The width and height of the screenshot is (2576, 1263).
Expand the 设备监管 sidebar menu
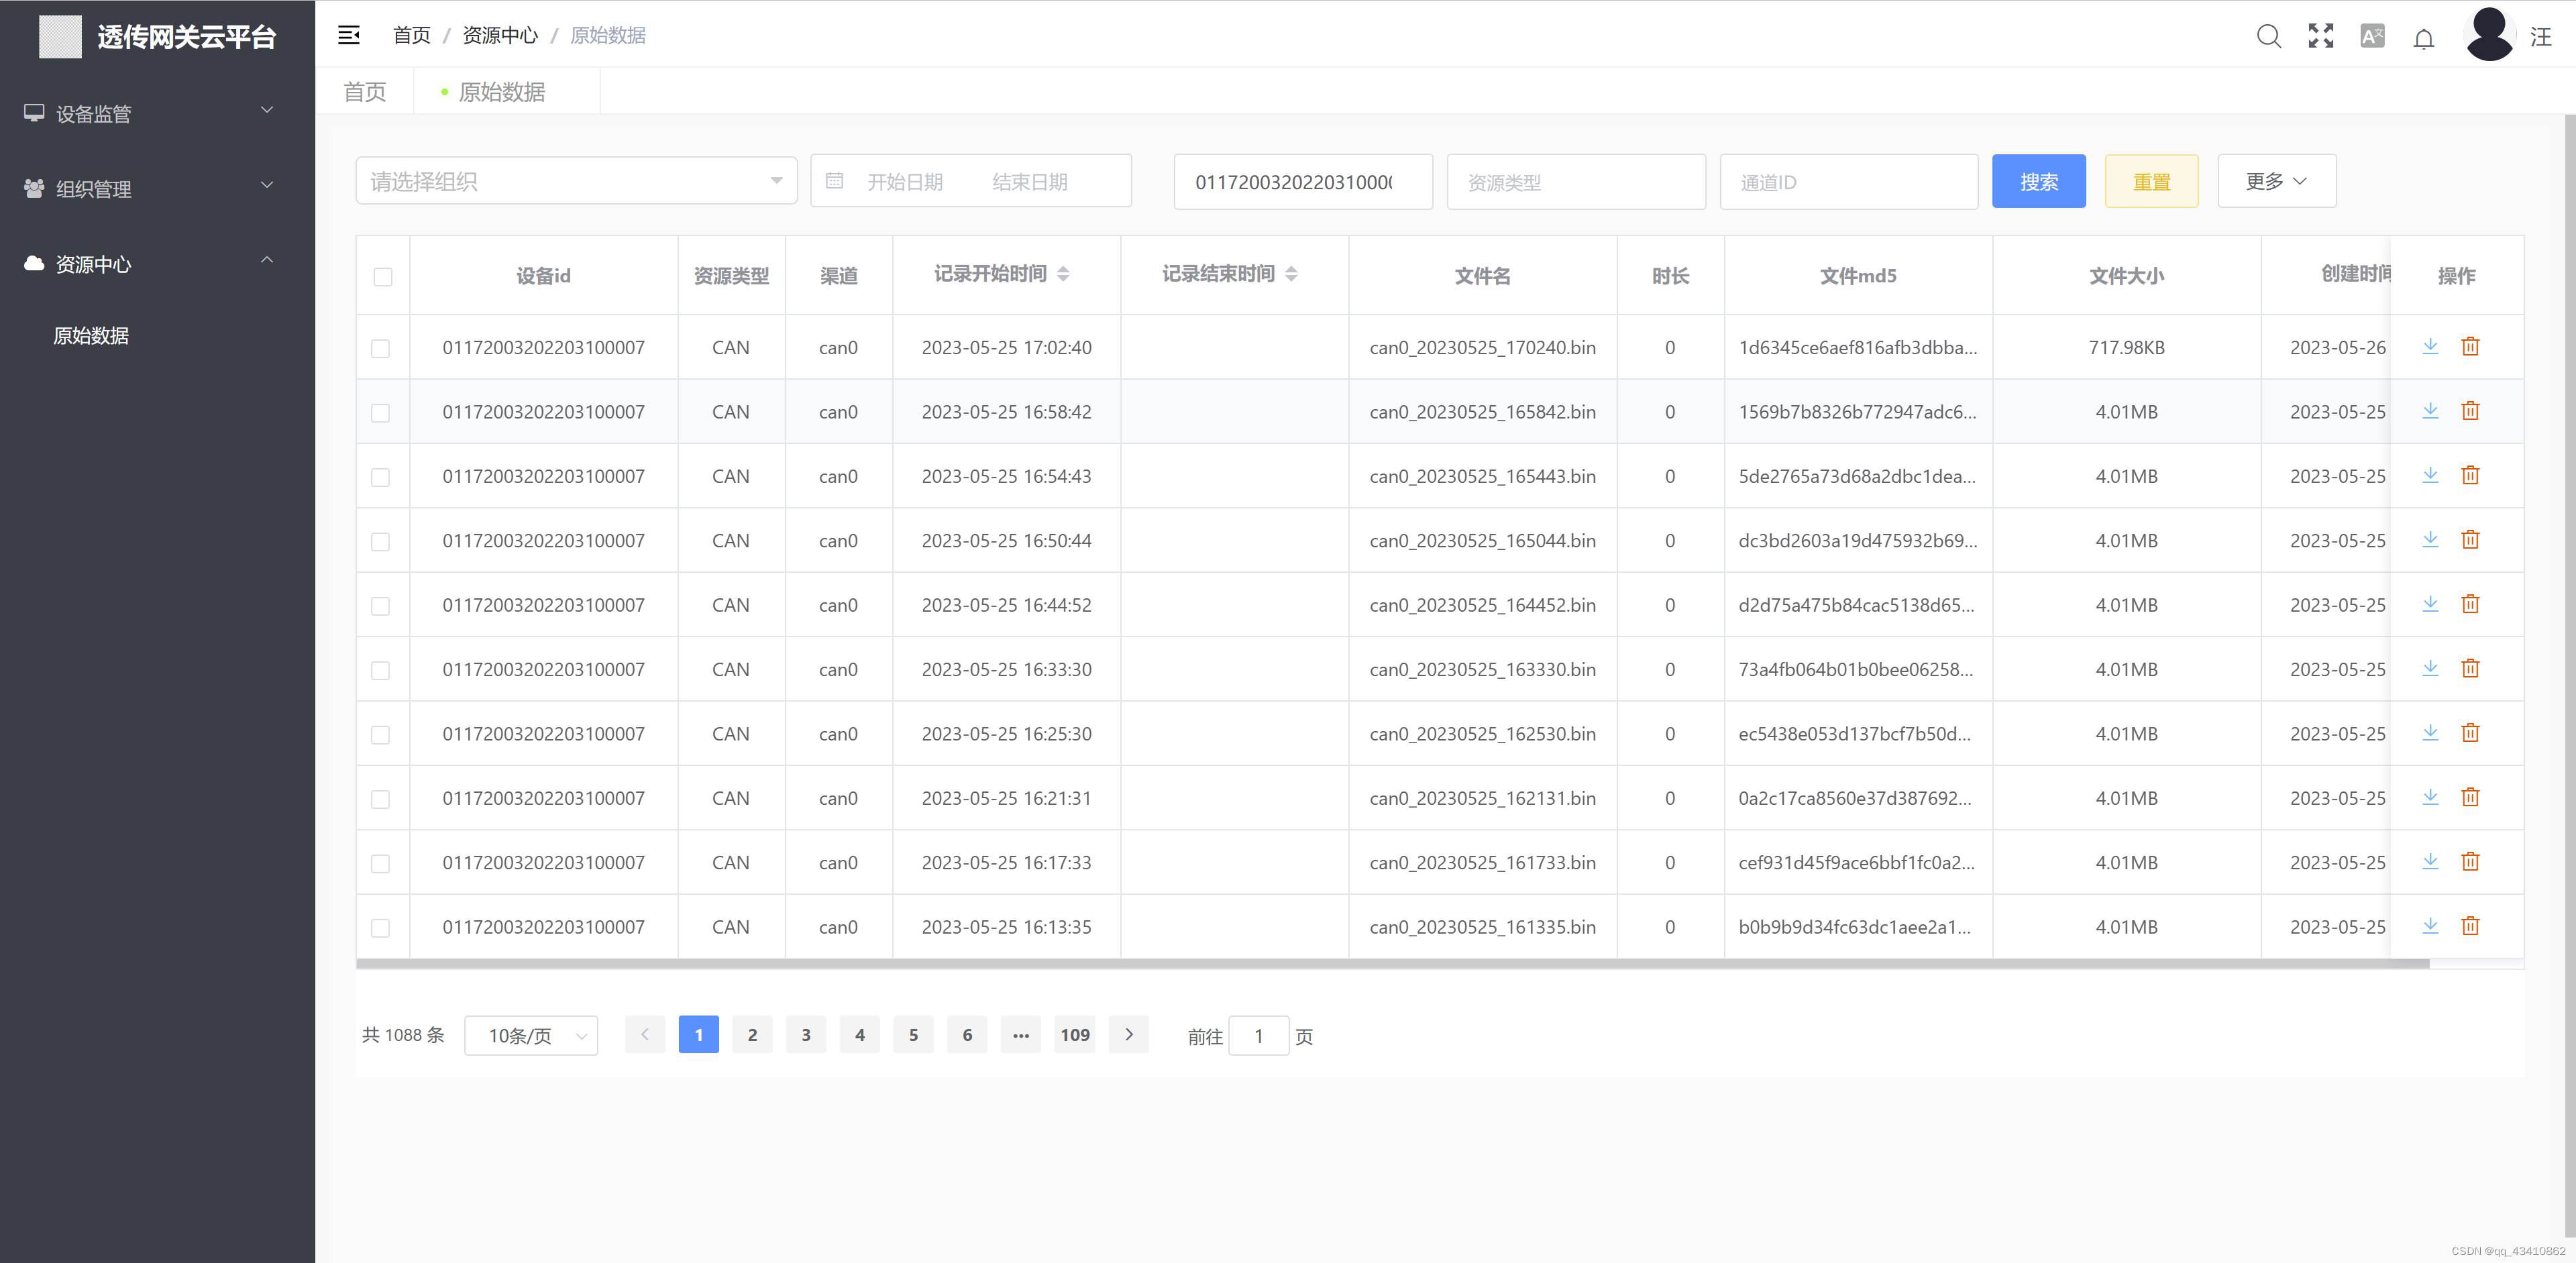[x=157, y=113]
